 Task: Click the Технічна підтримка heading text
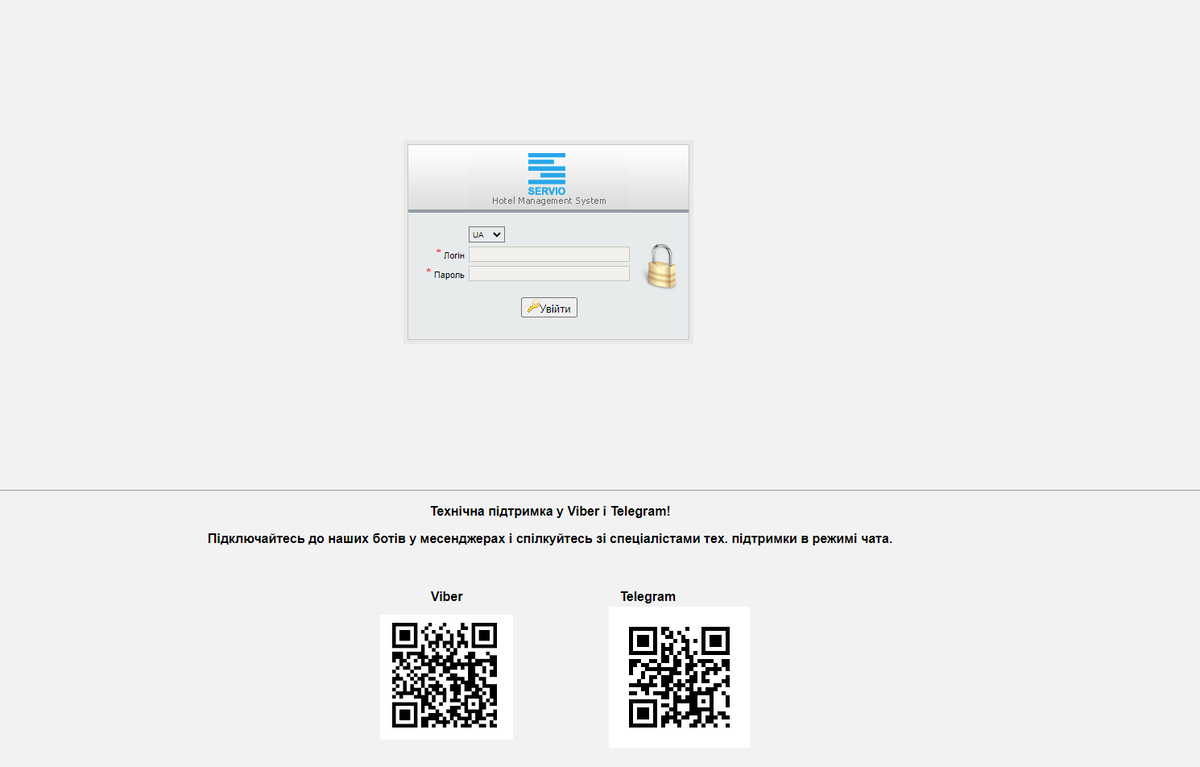pyautogui.click(x=550, y=511)
